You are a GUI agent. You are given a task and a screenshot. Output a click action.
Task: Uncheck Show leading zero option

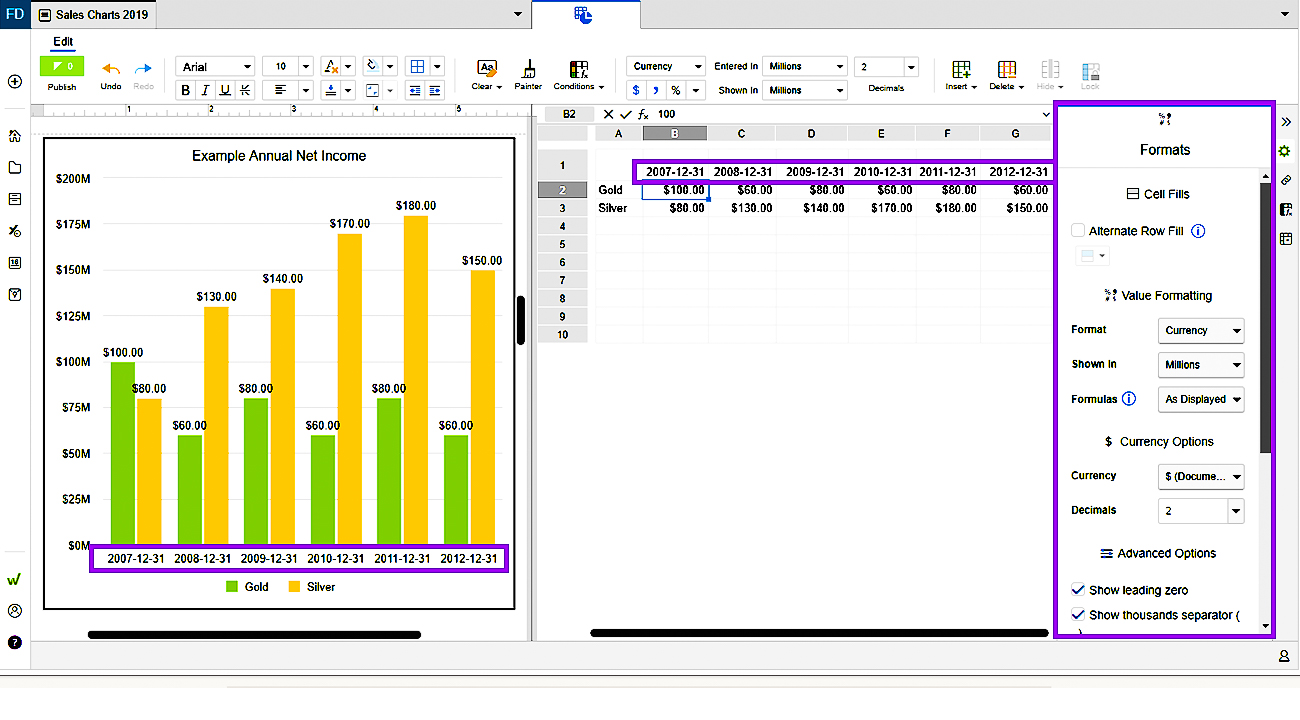point(1078,590)
